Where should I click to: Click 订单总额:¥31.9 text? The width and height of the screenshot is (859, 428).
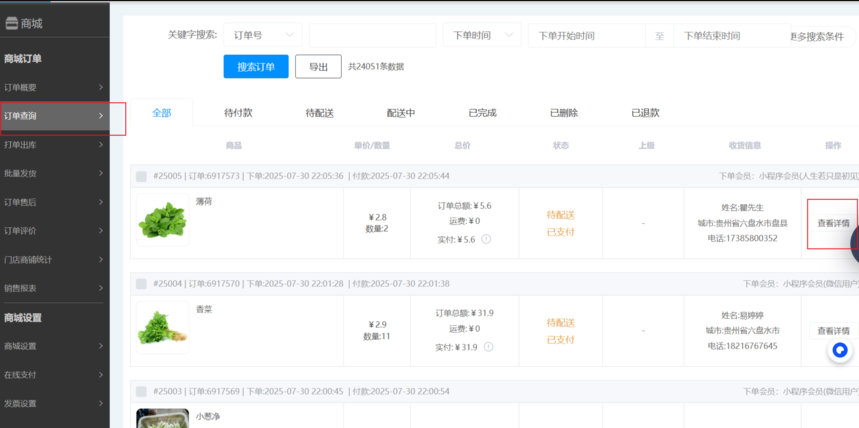coord(465,313)
